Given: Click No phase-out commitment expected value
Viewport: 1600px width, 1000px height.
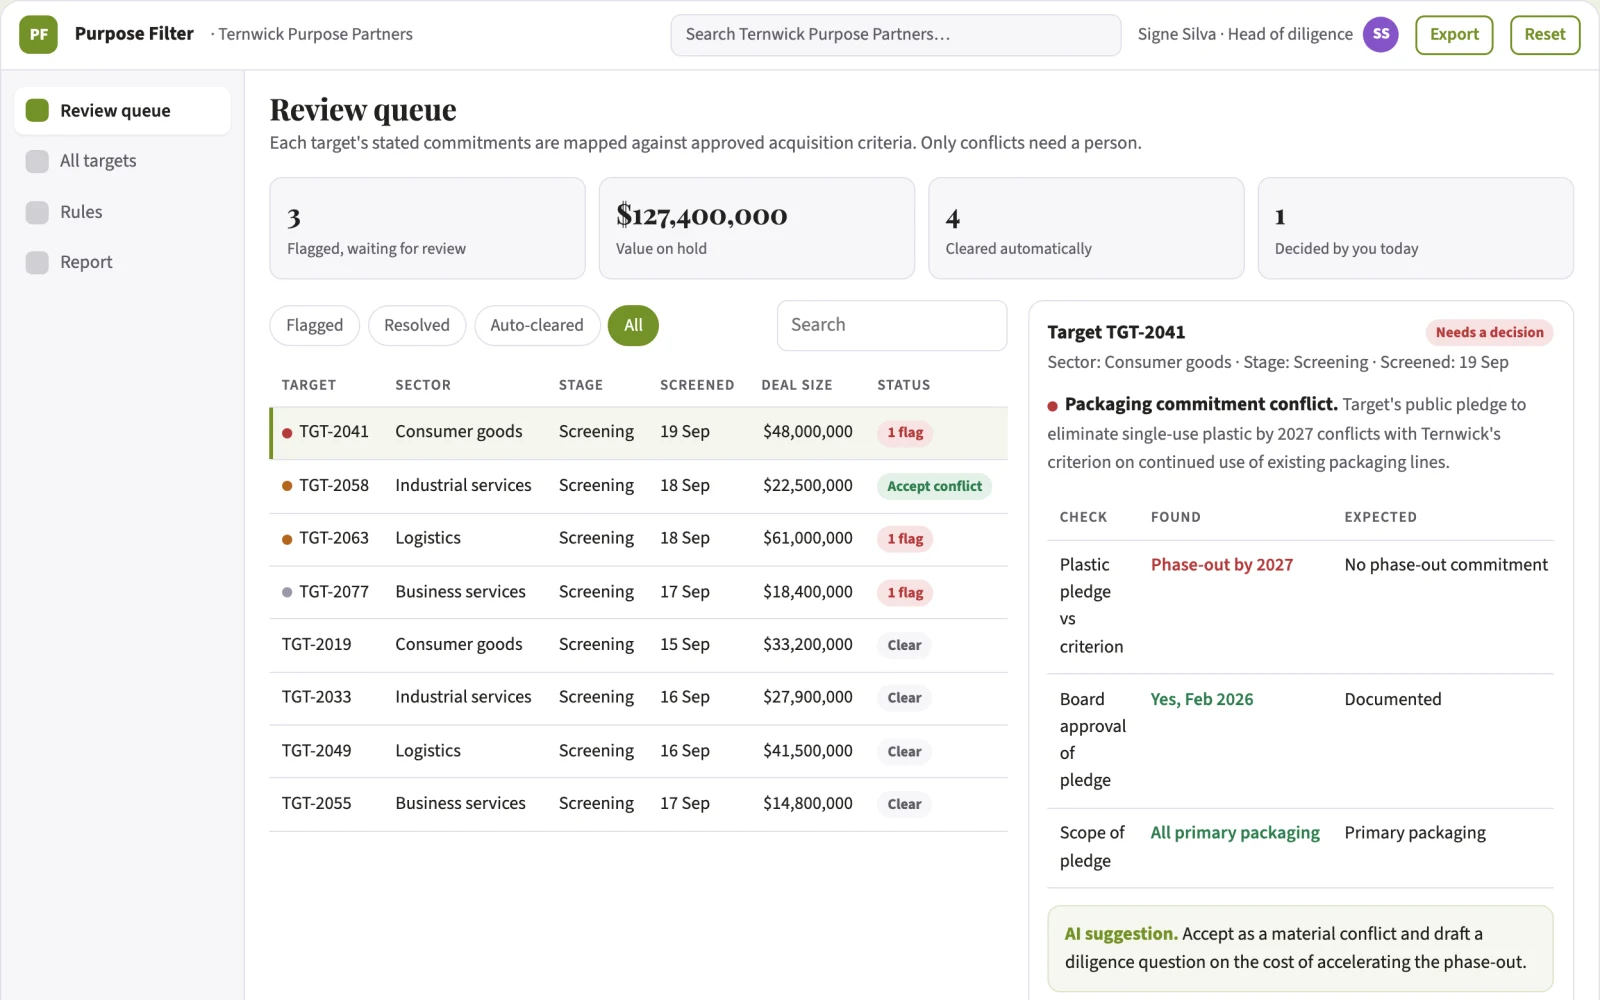Looking at the screenshot, I should click(x=1446, y=565).
